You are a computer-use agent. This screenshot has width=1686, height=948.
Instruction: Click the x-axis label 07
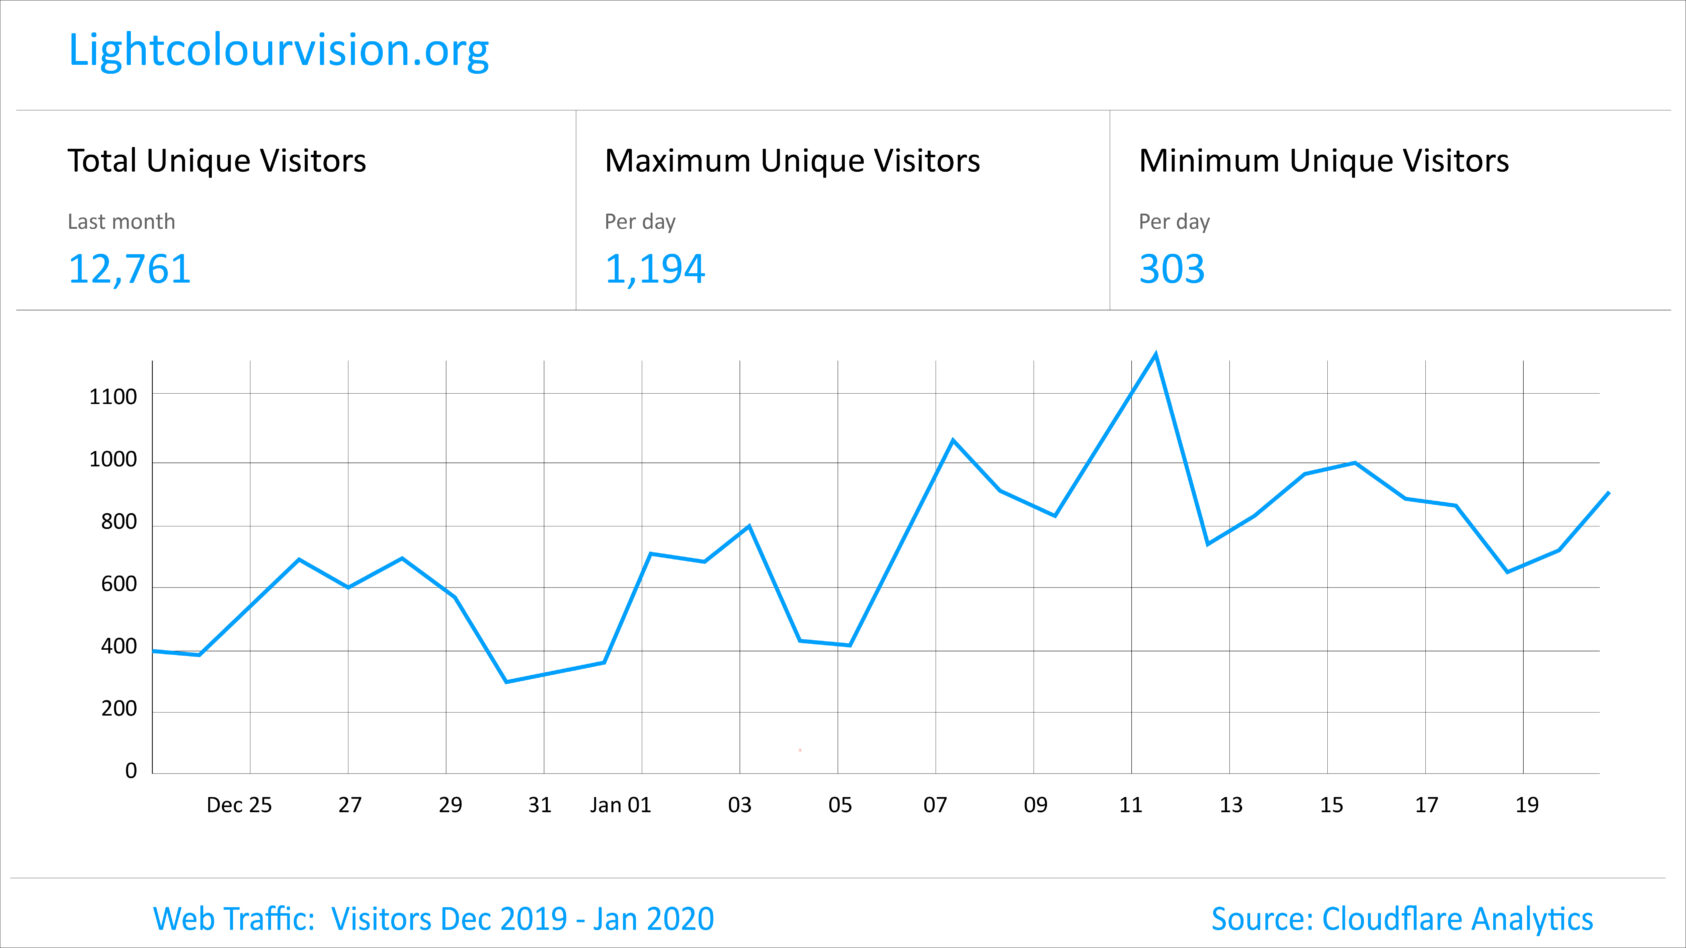(935, 805)
